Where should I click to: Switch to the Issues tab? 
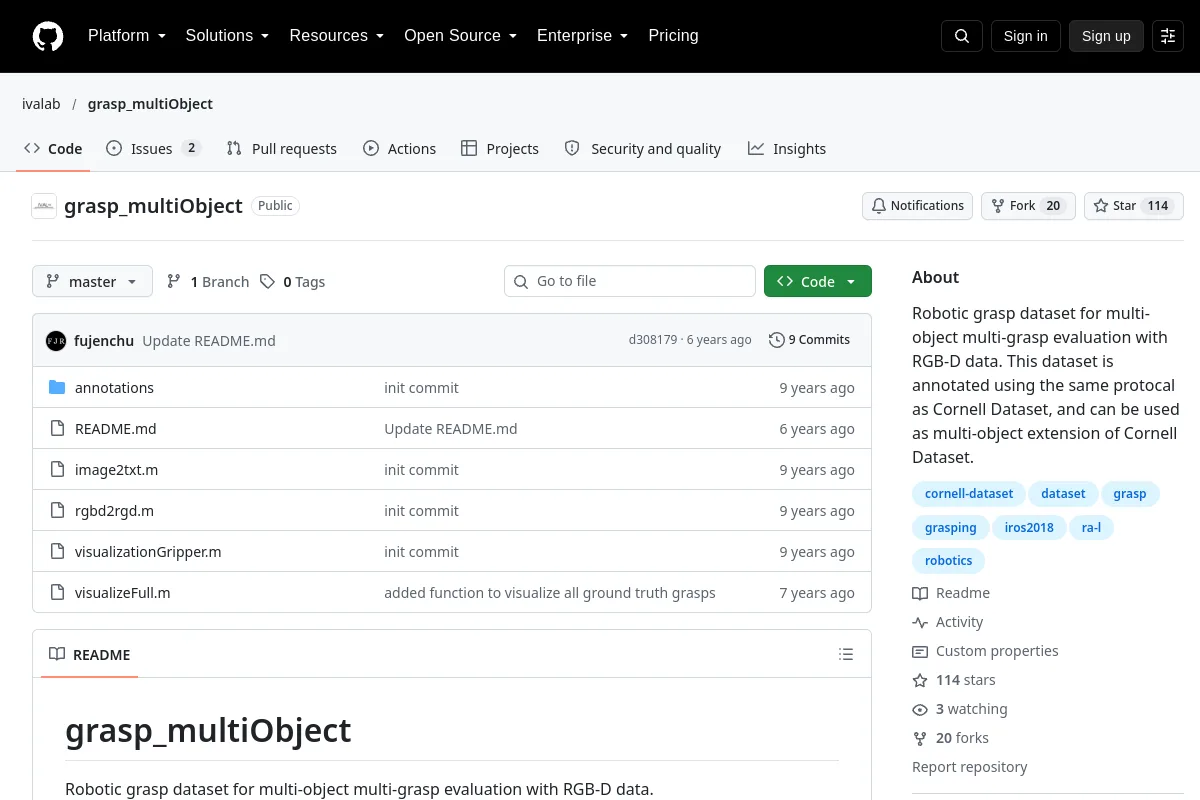click(x=154, y=149)
